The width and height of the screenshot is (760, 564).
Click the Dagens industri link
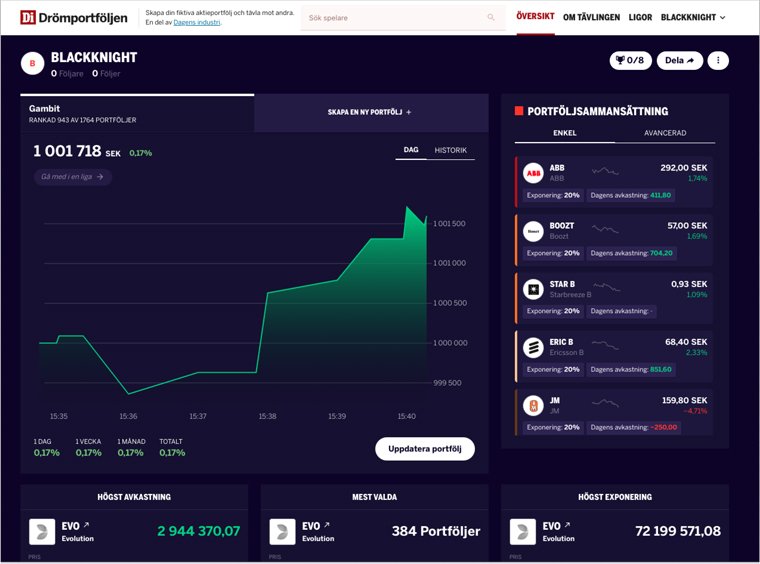196,22
